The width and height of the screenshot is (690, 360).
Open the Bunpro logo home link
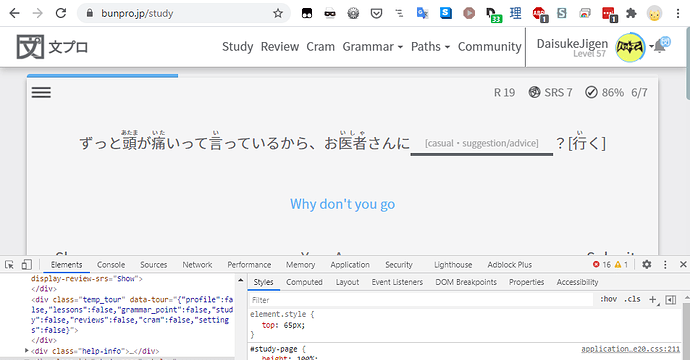tap(52, 47)
